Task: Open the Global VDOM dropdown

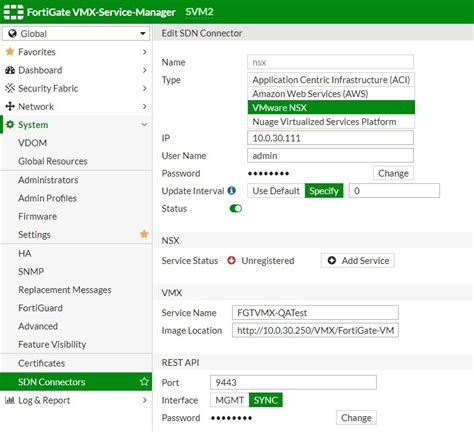Action: 76,34
